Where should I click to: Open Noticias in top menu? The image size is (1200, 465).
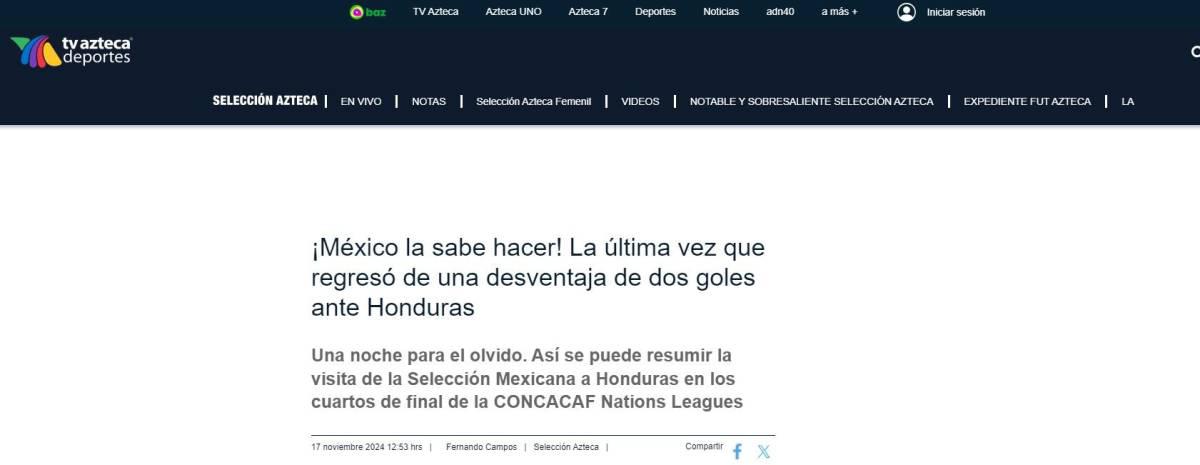coord(721,12)
